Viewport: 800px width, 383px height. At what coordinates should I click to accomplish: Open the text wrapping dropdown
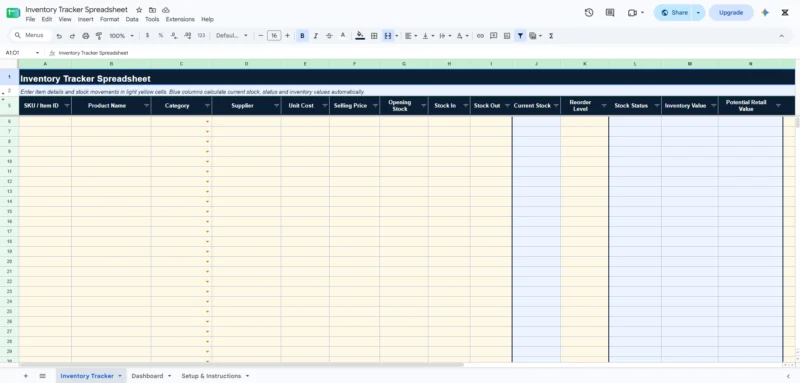pyautogui.click(x=445, y=36)
